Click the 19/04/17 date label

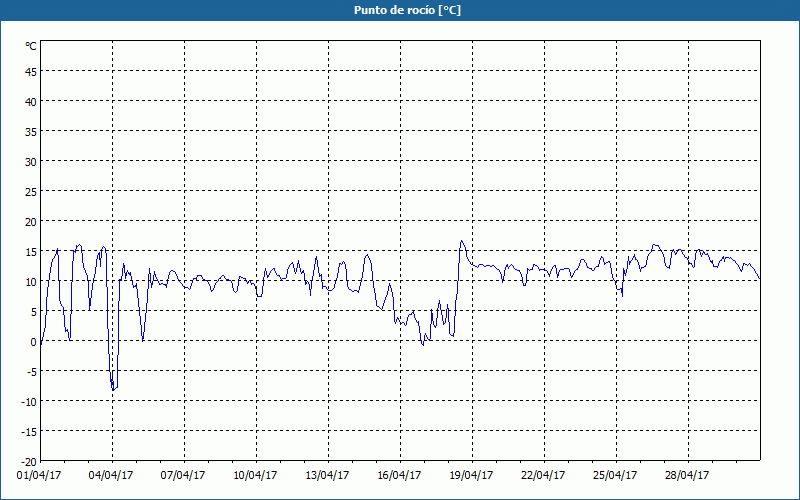coord(471,476)
